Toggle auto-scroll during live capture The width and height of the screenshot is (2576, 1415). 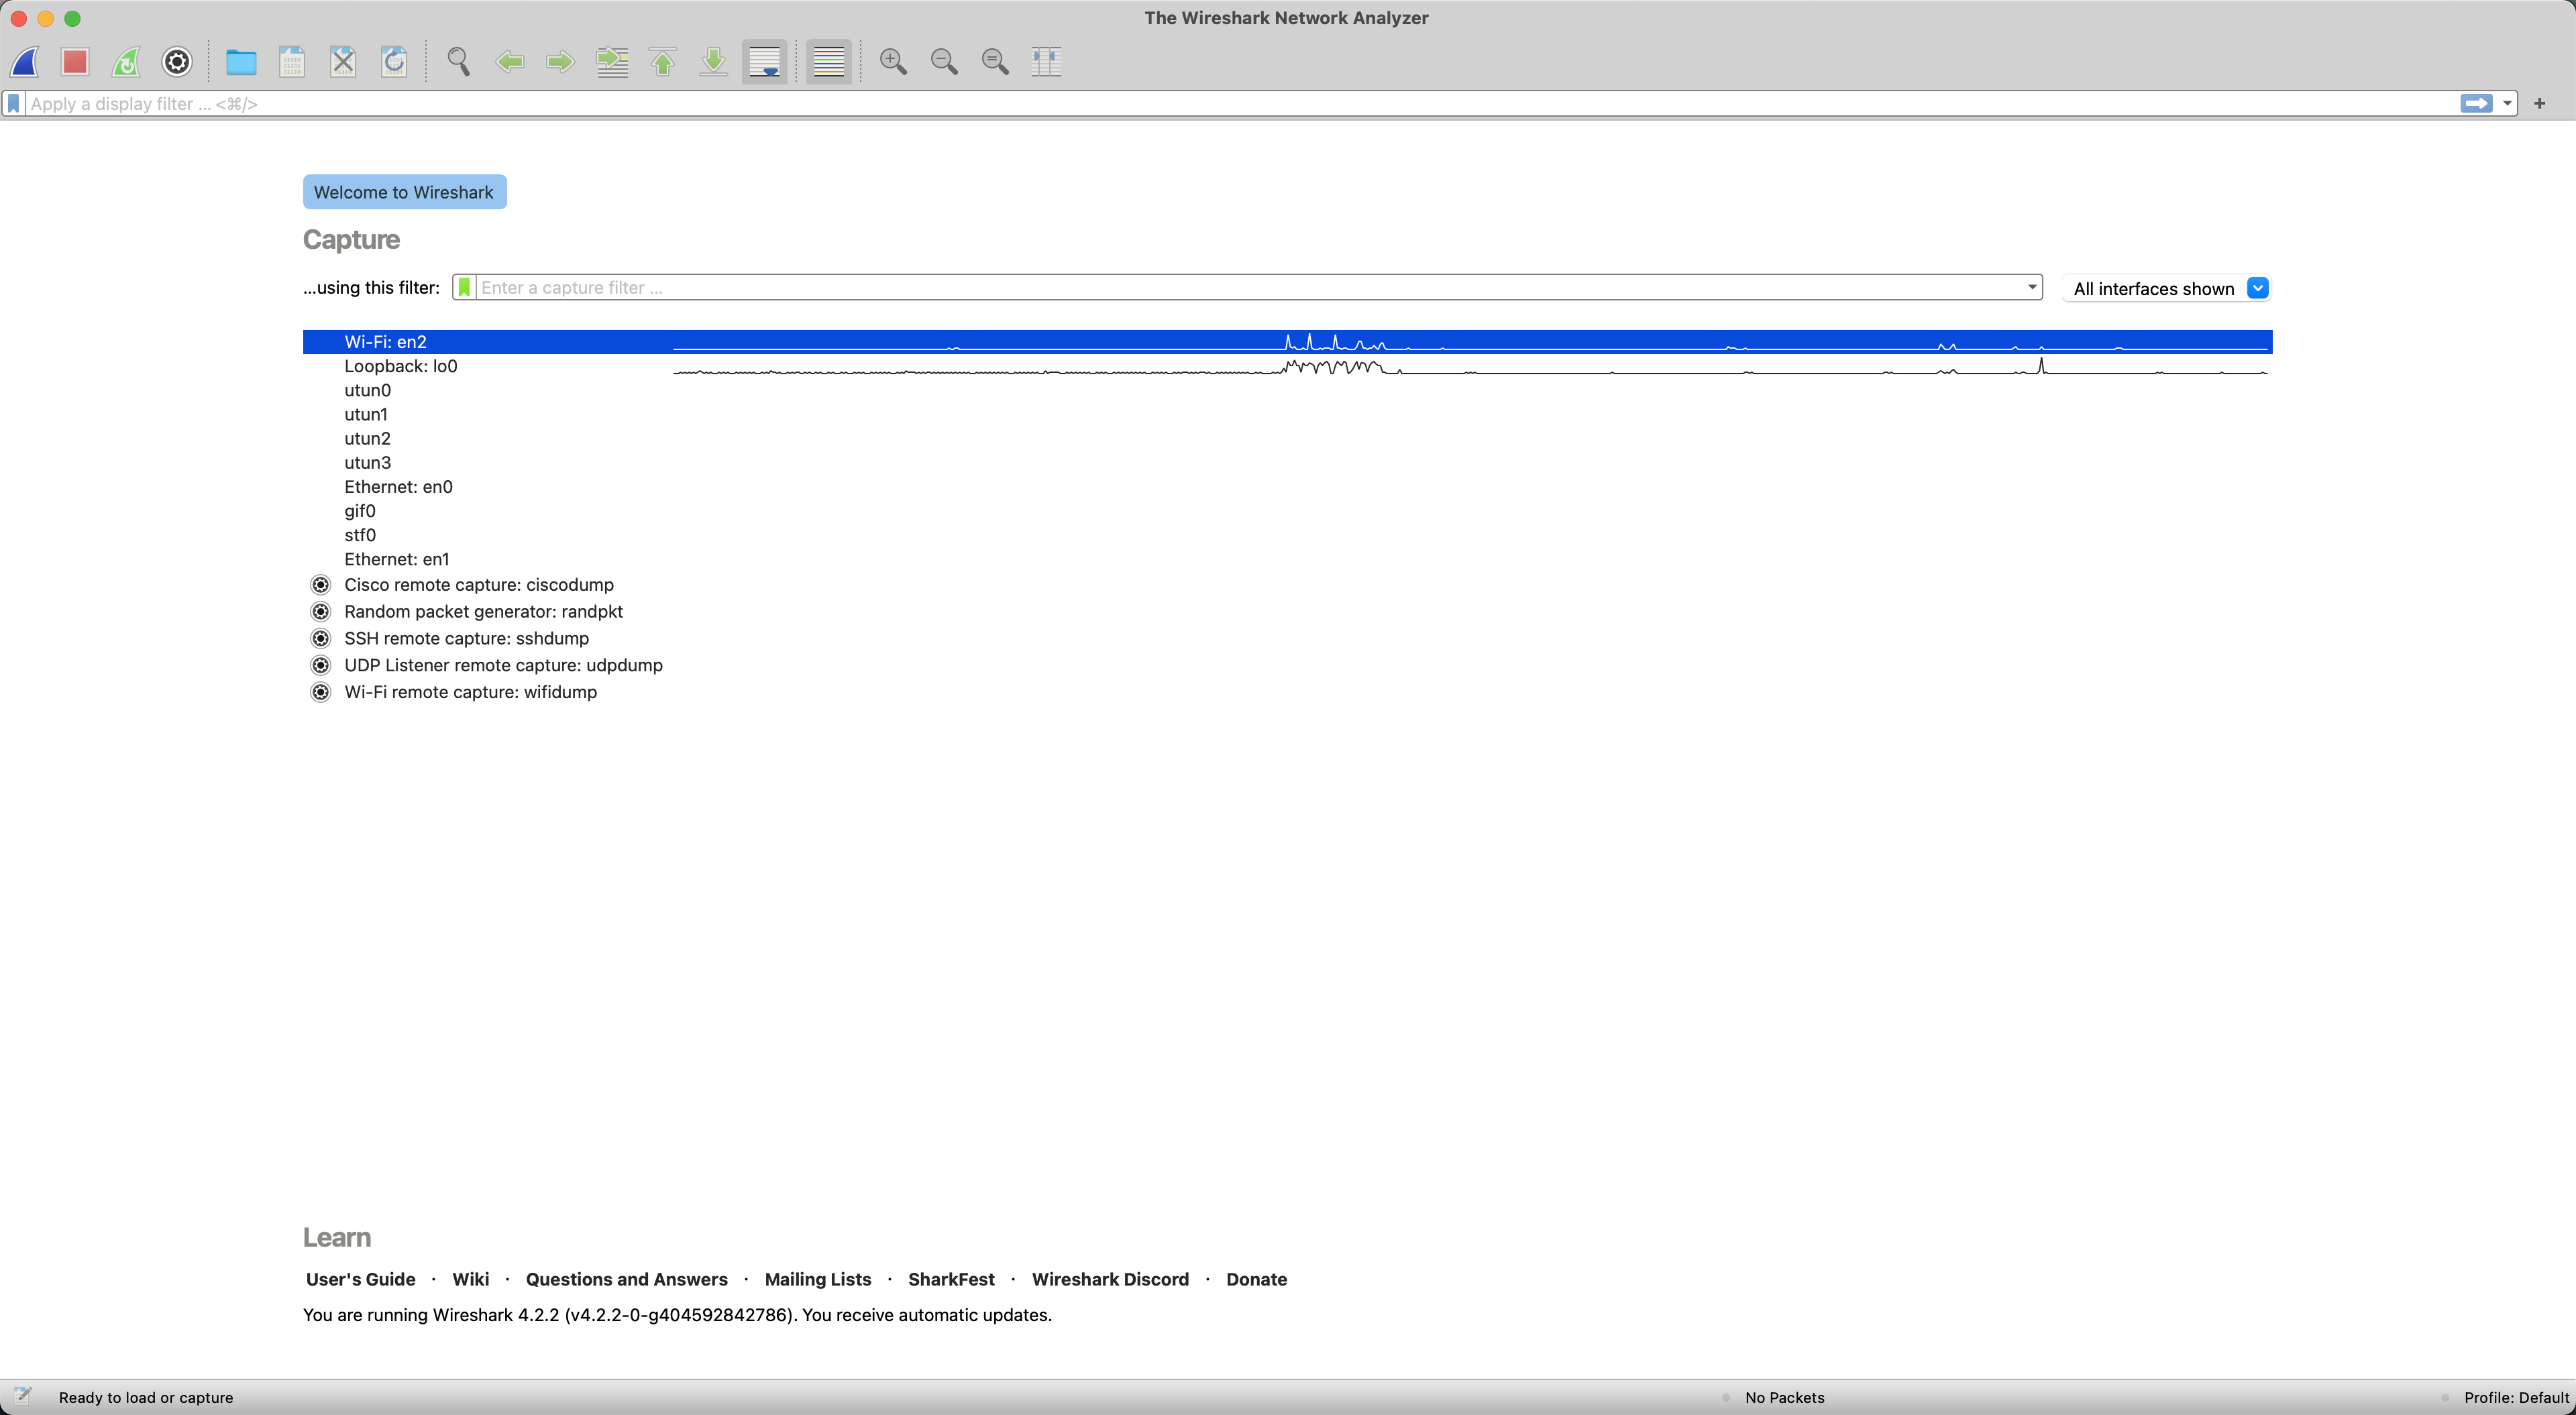coord(765,62)
